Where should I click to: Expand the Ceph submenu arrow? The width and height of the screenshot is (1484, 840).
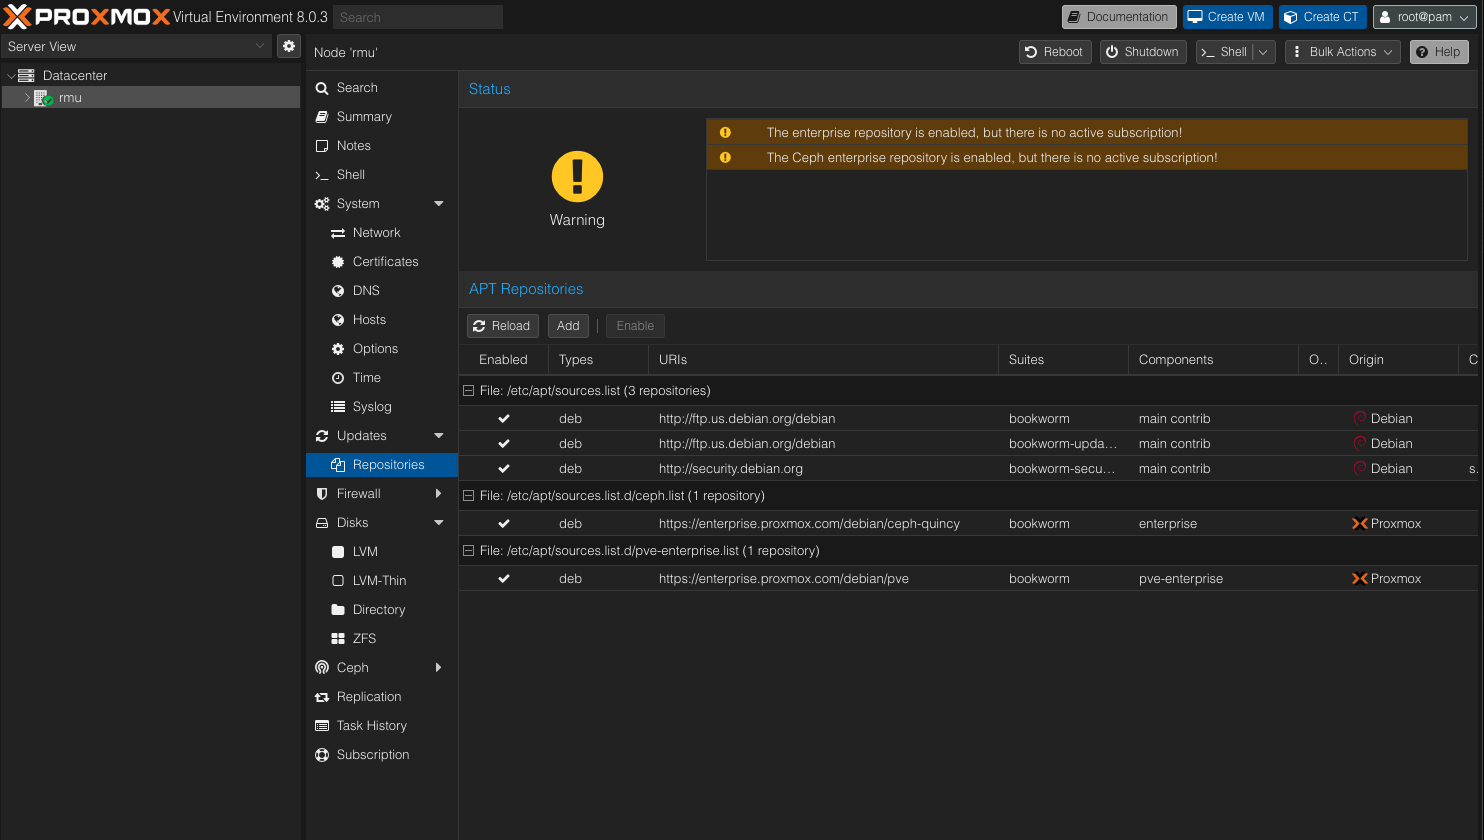tap(439, 668)
